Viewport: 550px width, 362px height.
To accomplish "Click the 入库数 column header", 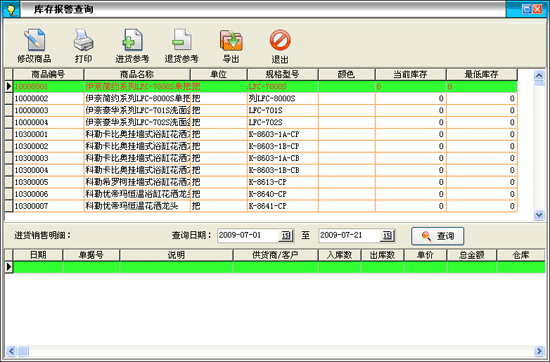I will coord(340,255).
